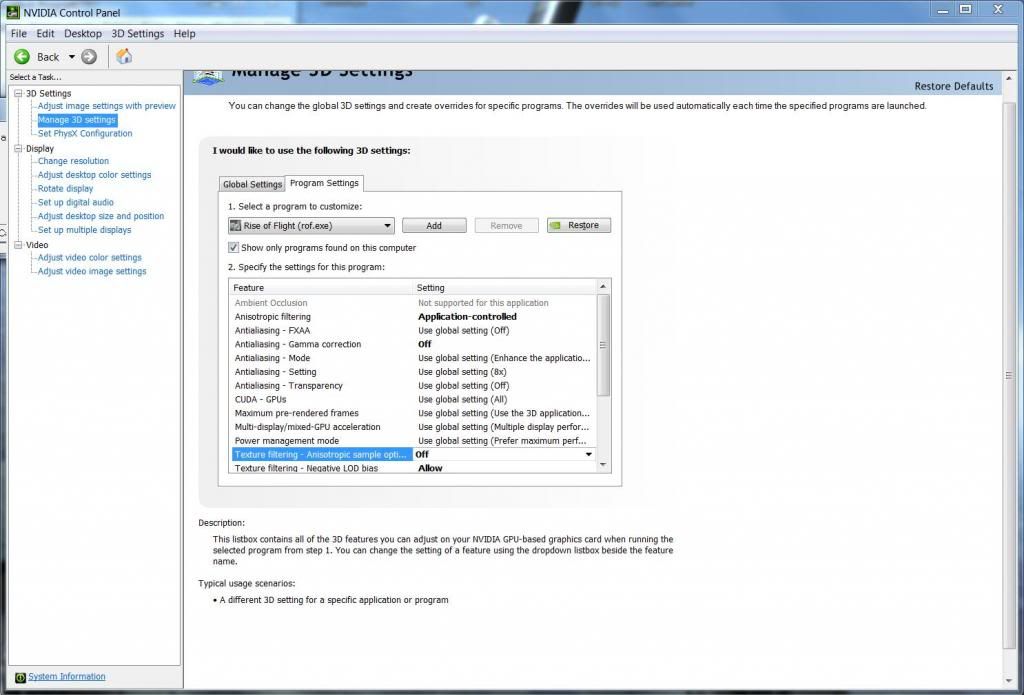Click the System Information icon
The width and height of the screenshot is (1024, 695).
(20, 677)
